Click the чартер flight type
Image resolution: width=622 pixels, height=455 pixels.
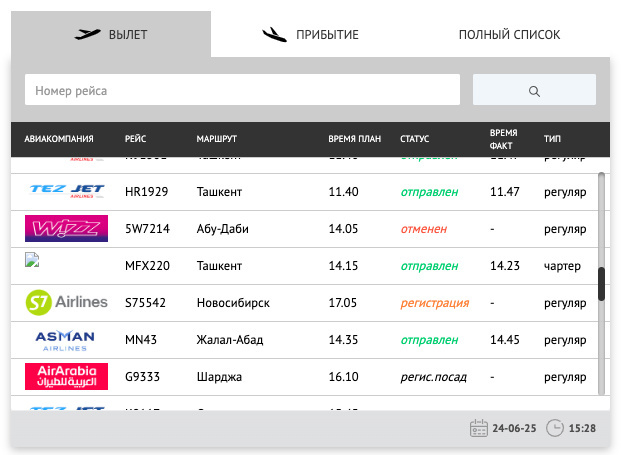562,266
